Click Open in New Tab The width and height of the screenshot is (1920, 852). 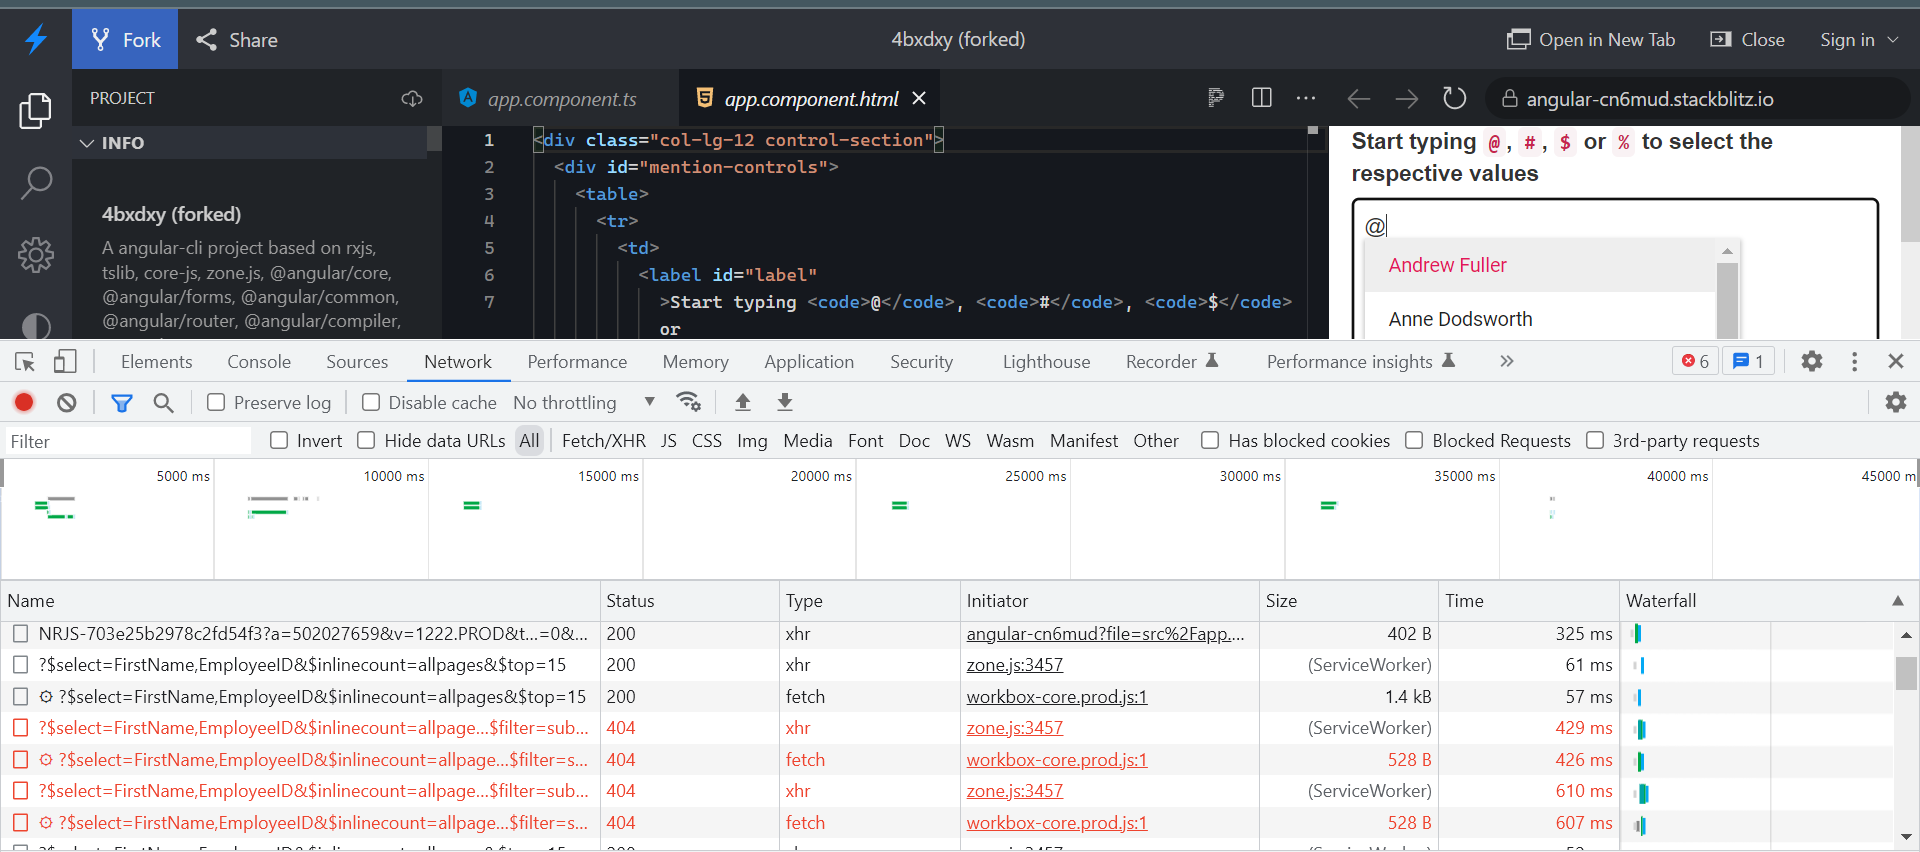tap(1591, 39)
